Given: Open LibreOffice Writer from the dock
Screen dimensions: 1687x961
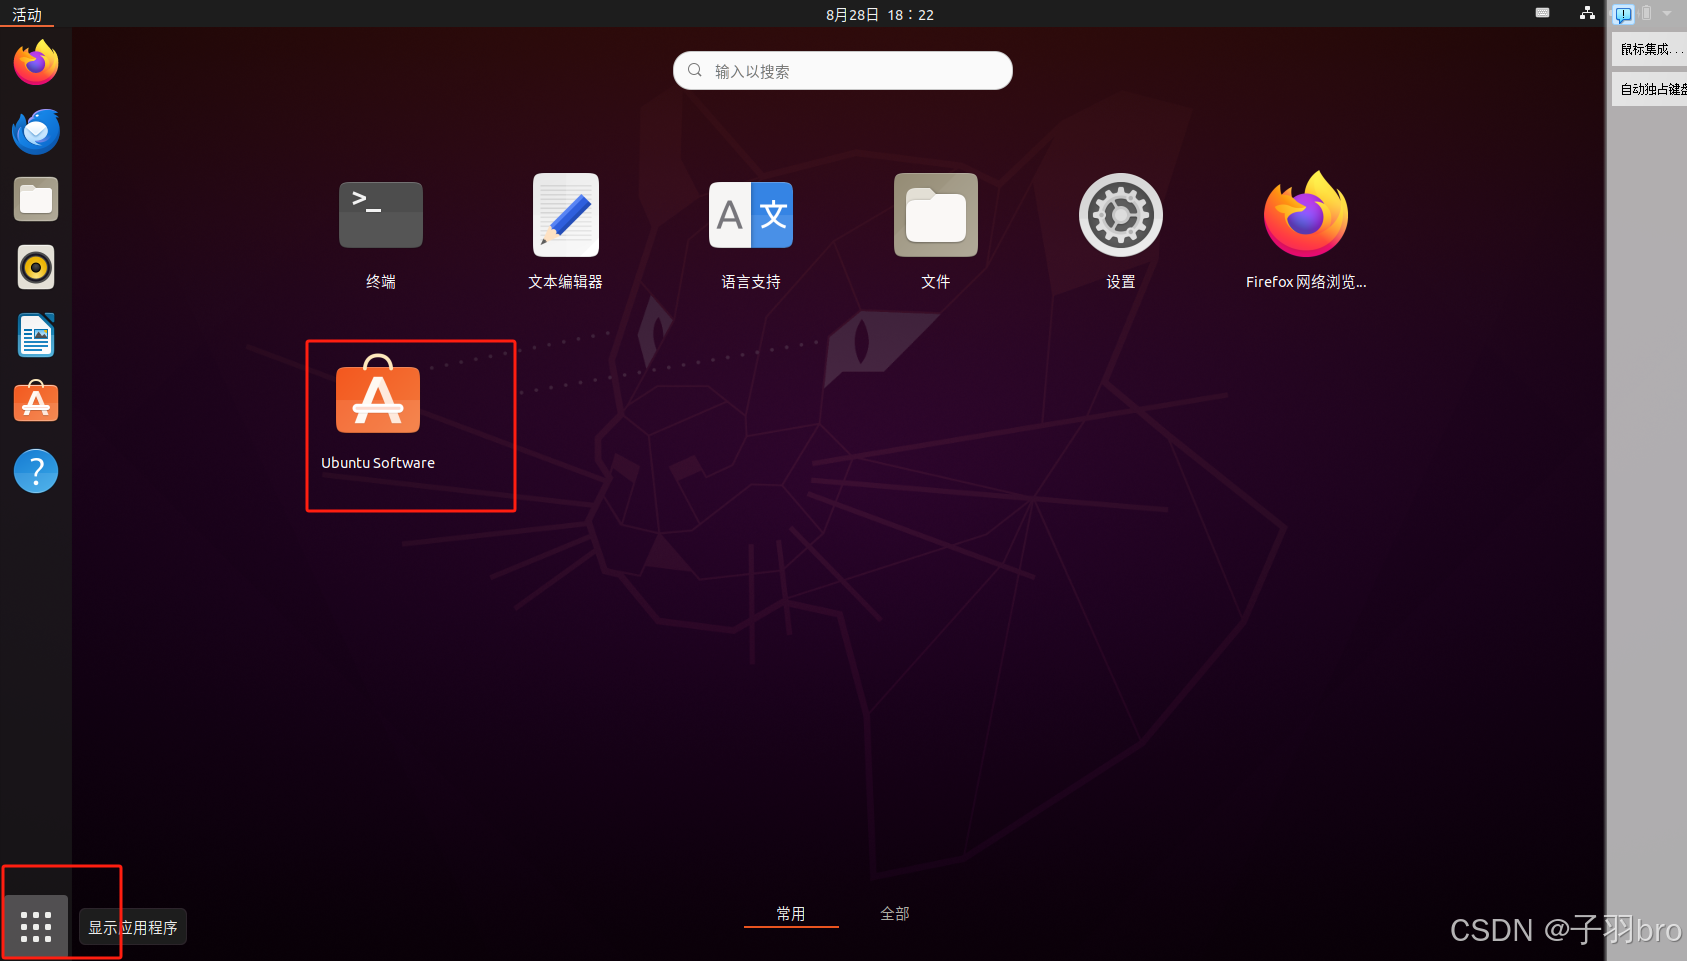Looking at the screenshot, I should point(36,335).
